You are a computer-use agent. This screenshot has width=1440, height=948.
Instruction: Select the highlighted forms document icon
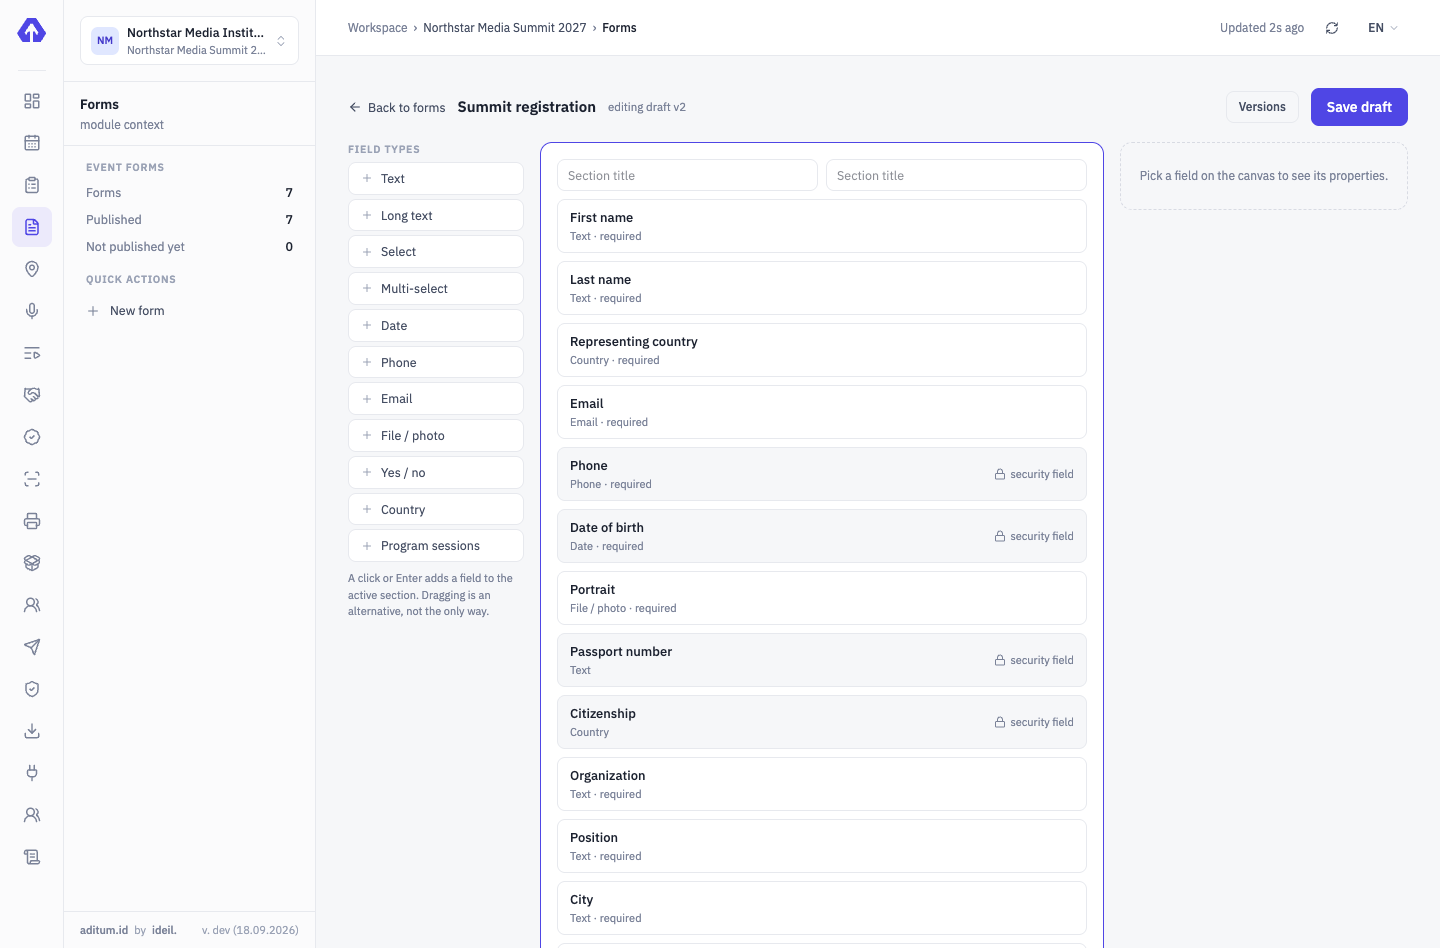(x=32, y=227)
